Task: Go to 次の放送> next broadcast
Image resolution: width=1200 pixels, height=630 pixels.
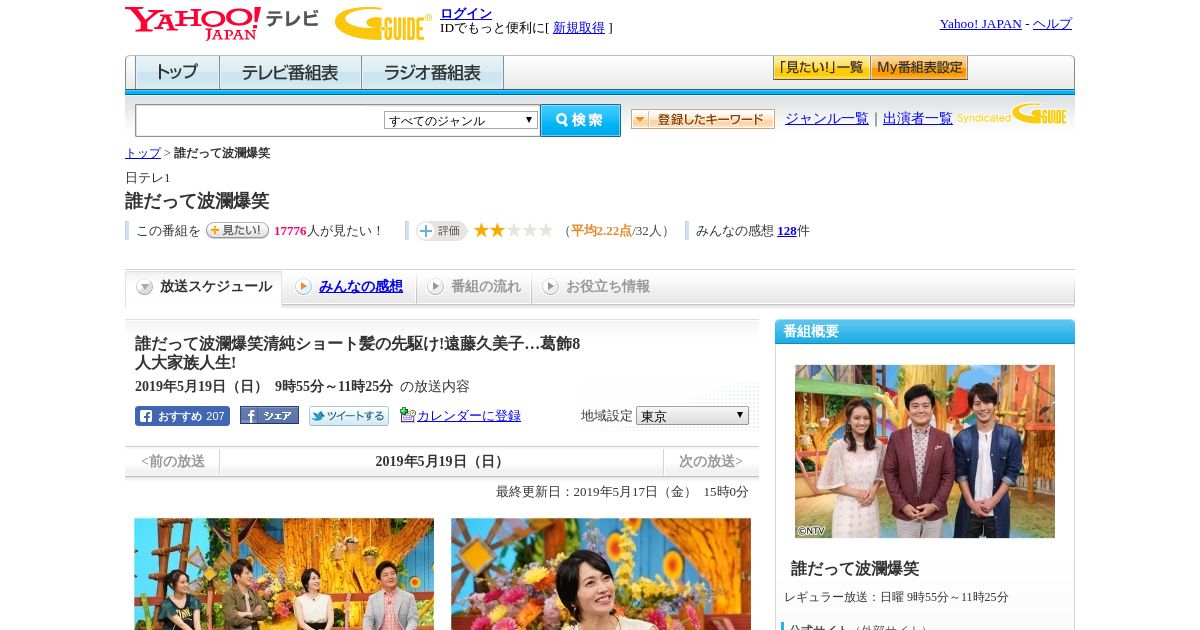Action: (x=711, y=462)
